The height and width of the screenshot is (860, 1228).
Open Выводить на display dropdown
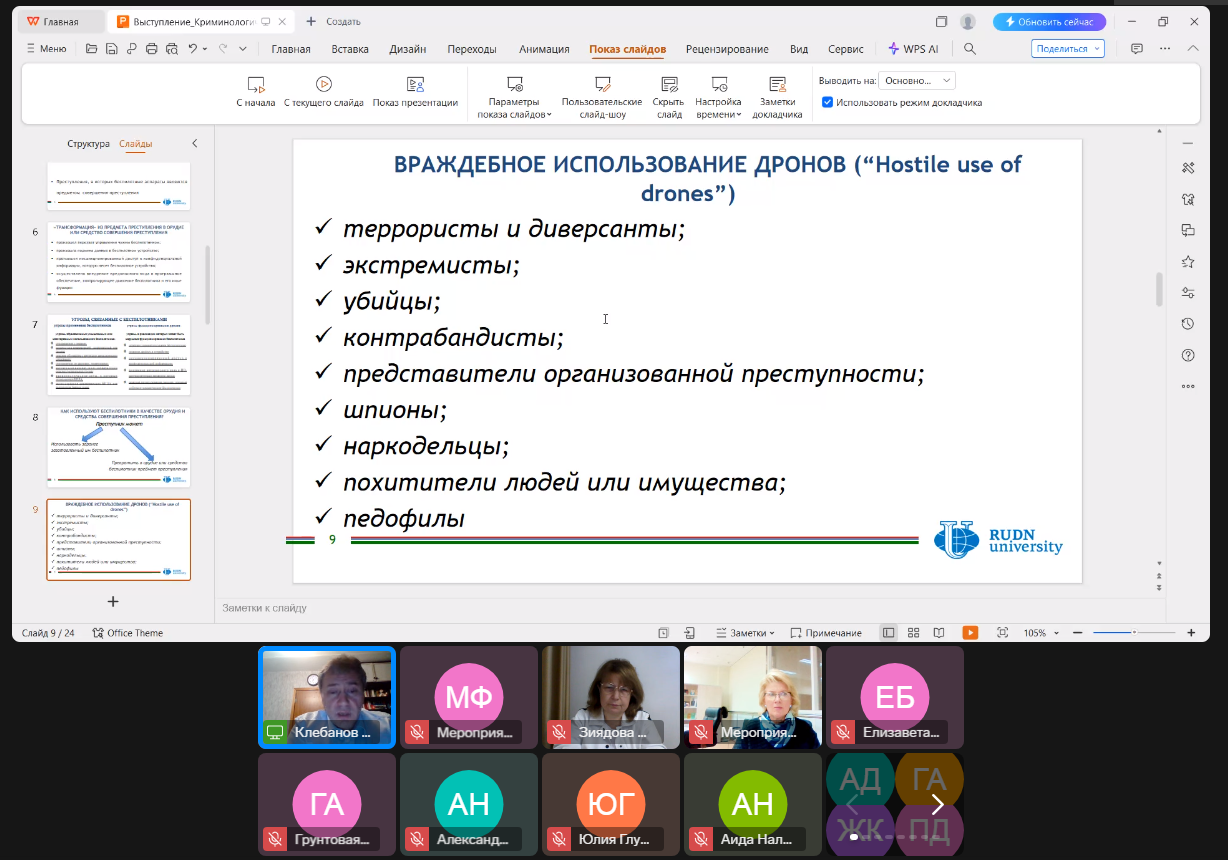918,80
